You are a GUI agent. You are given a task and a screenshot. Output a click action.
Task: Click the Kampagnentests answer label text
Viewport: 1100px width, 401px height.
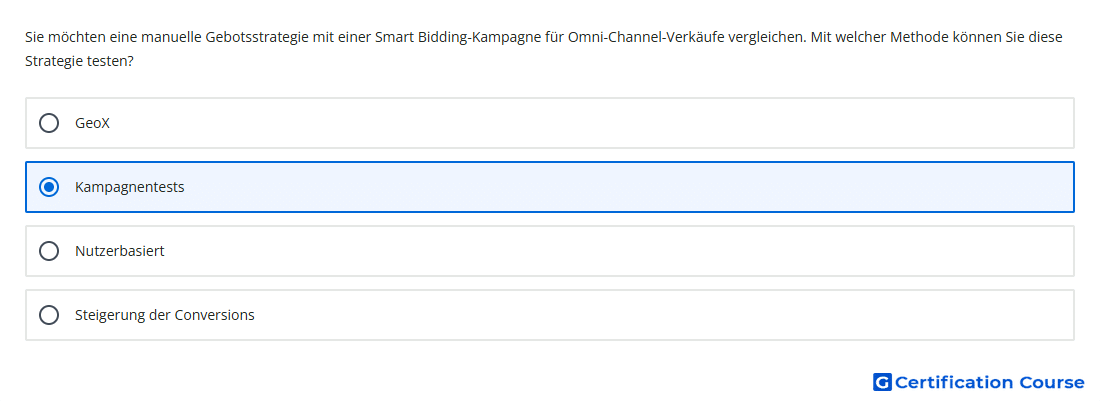[130, 187]
